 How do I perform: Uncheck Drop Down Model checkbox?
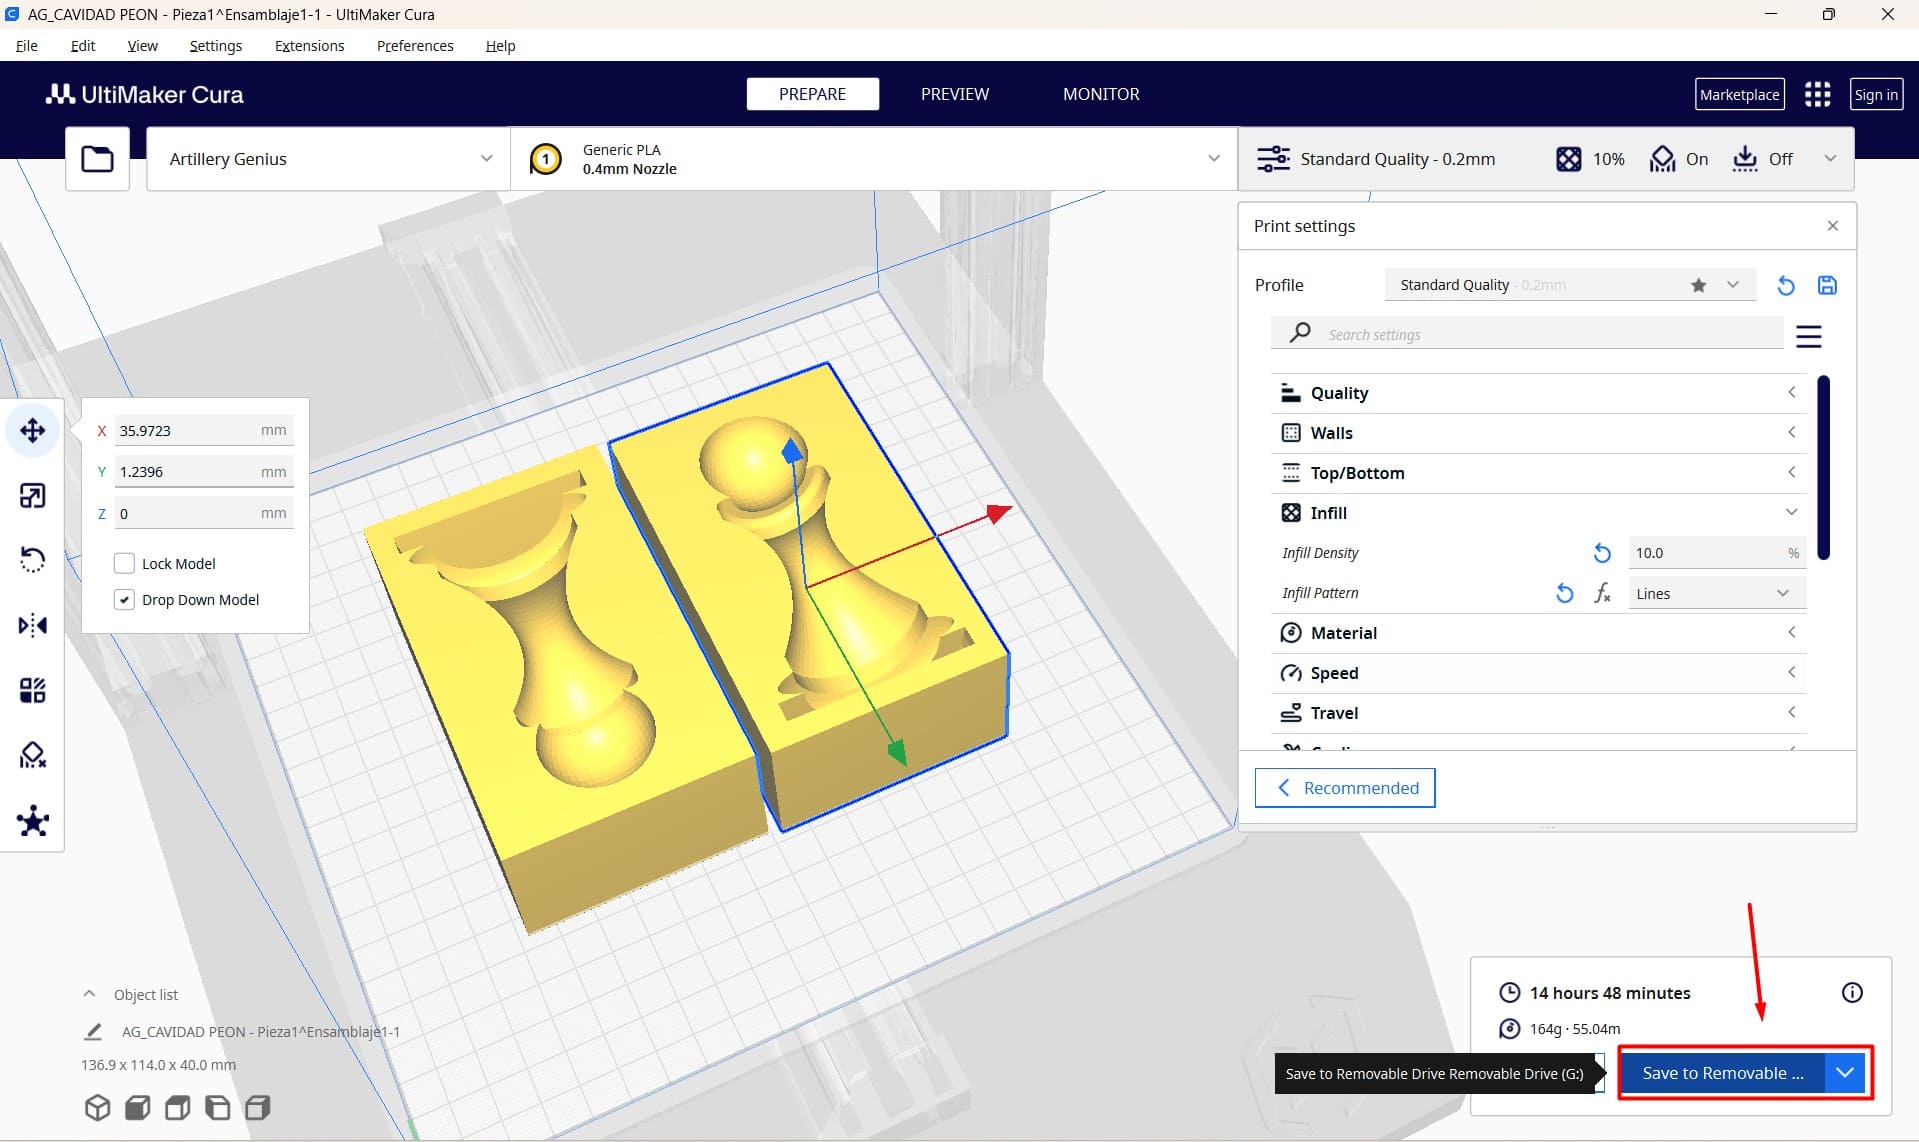pos(124,599)
